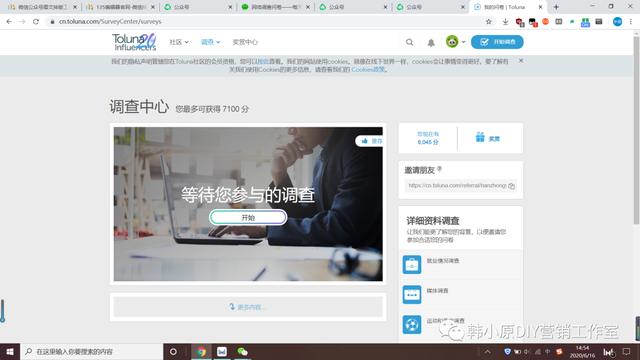Open the notifications bell icon
This screenshot has width=640, height=360.
(431, 42)
